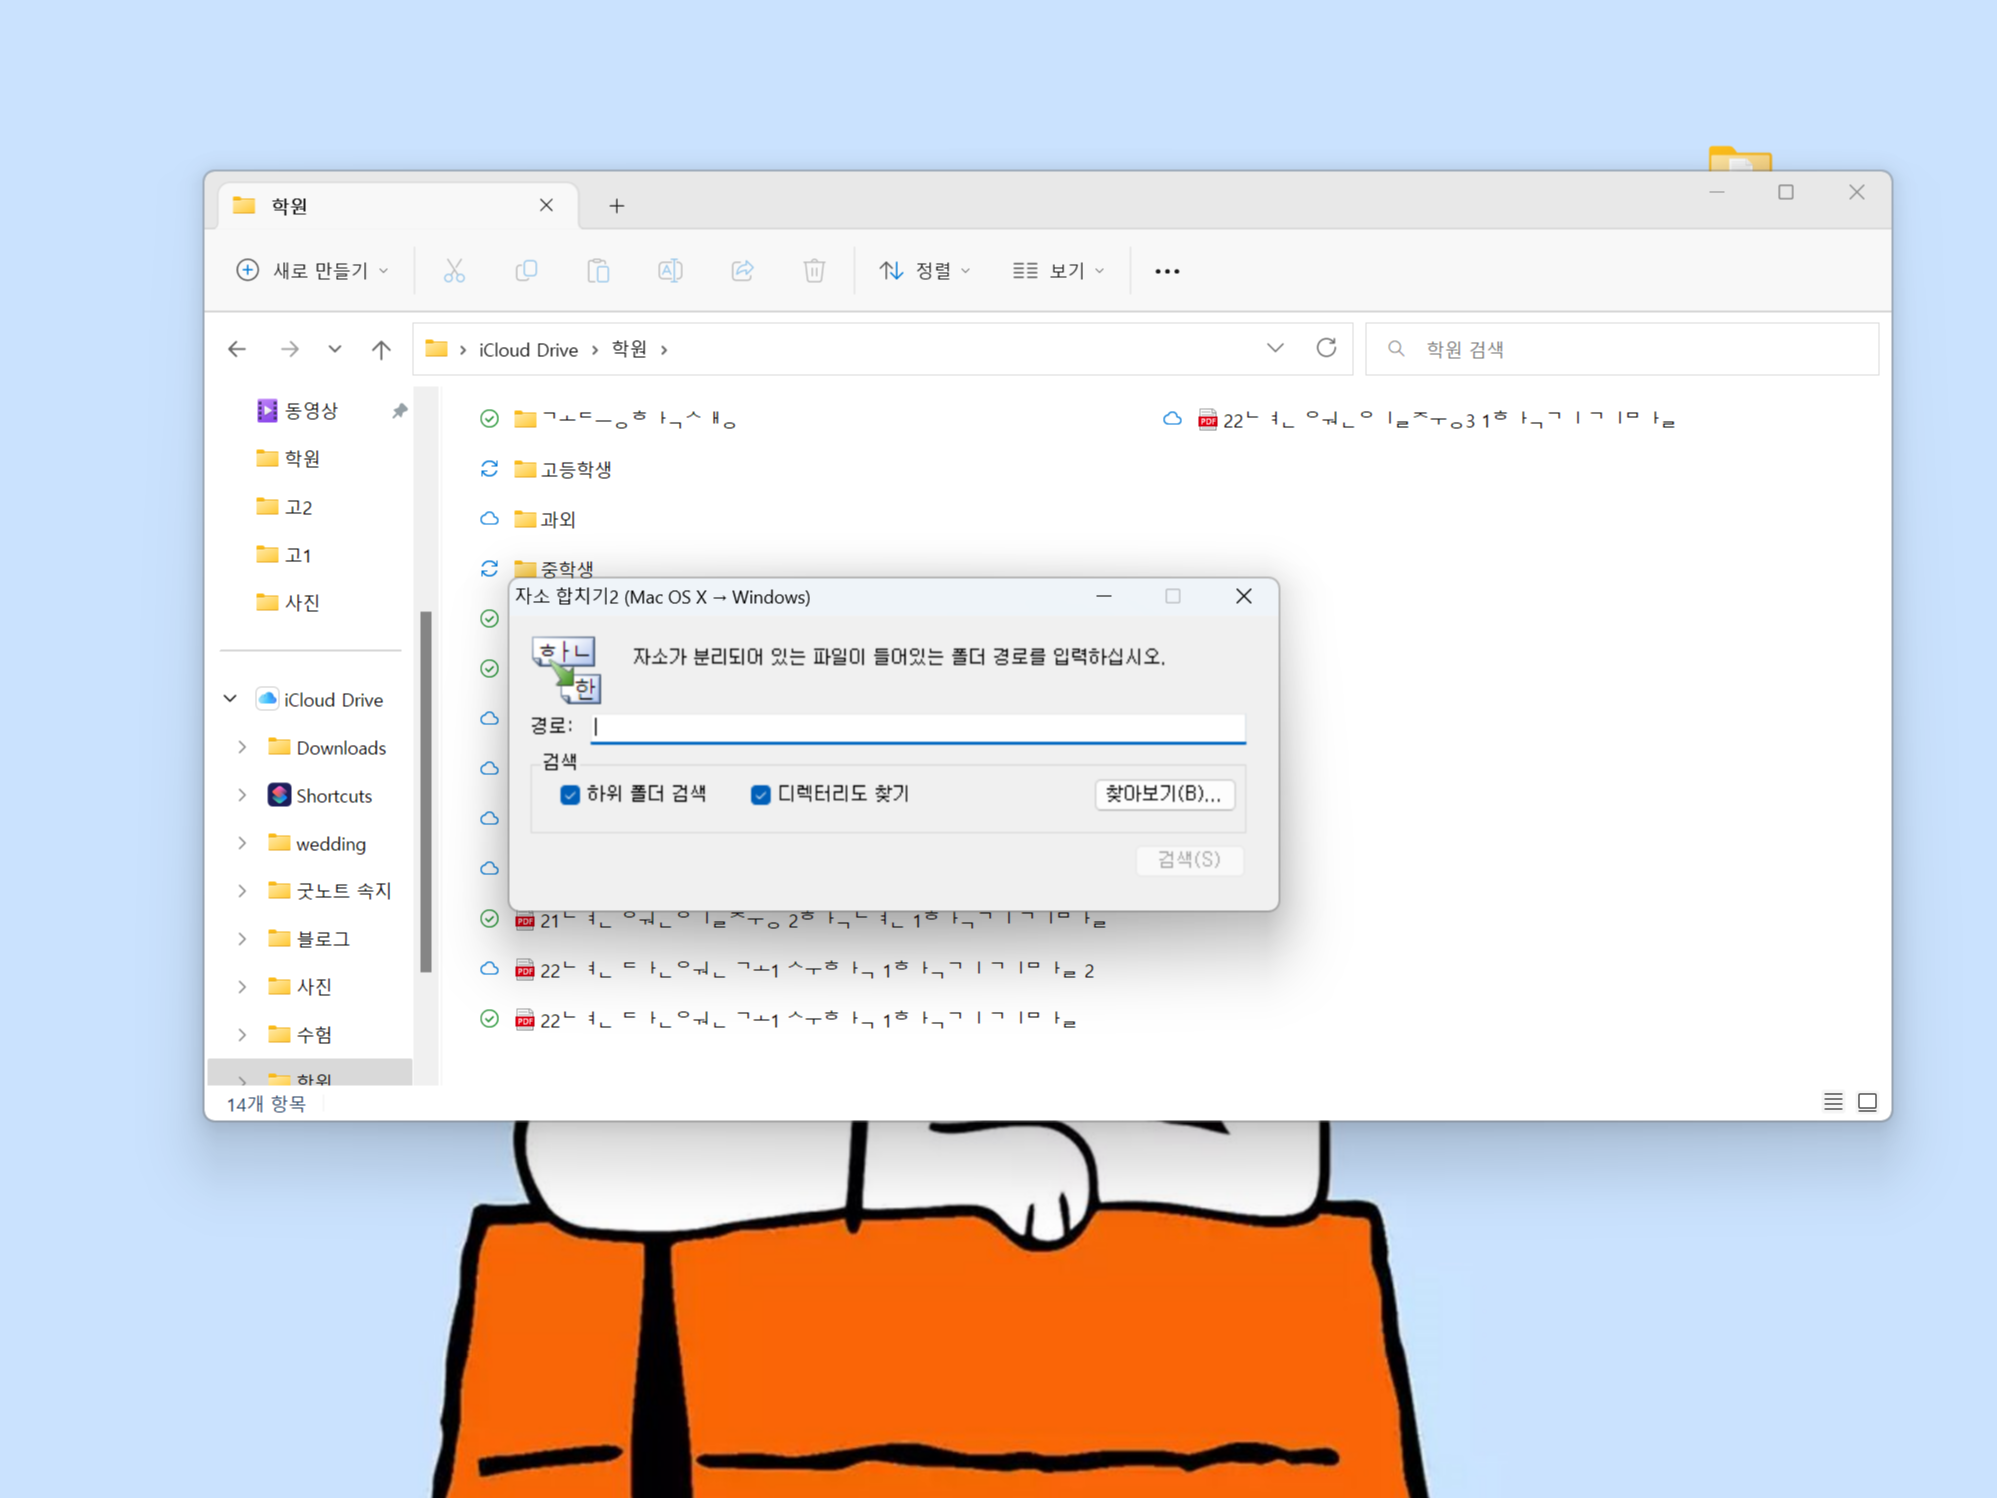Toggle 디렉터리도 찾기 checkbox
This screenshot has height=1498, width=1997.
[760, 794]
